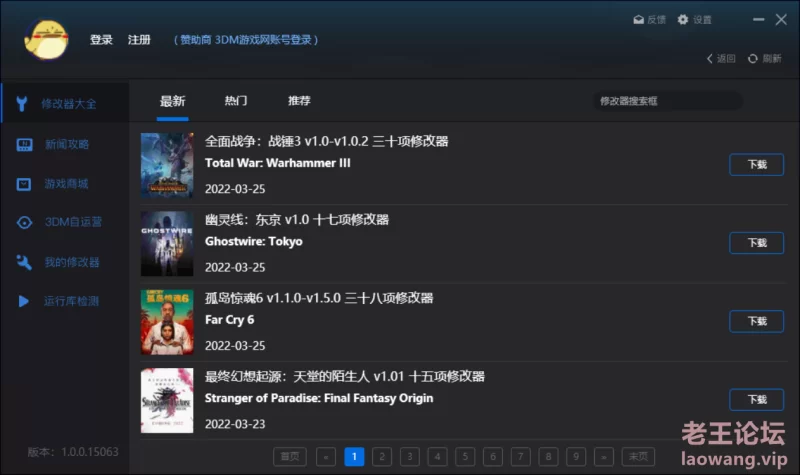Image resolution: width=800 pixels, height=475 pixels.
Task: Go to page 3
Action: click(410, 457)
